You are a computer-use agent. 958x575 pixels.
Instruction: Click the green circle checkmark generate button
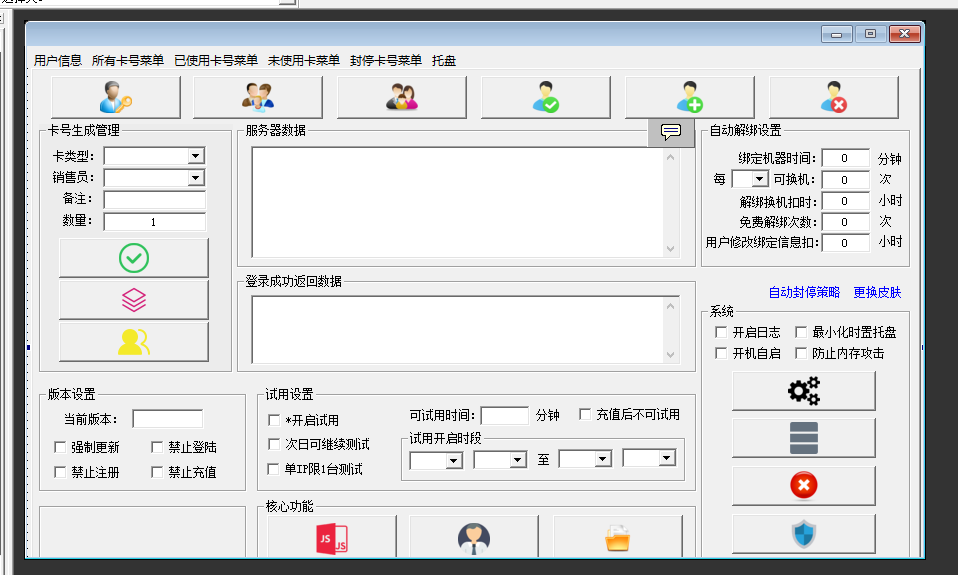click(133, 258)
